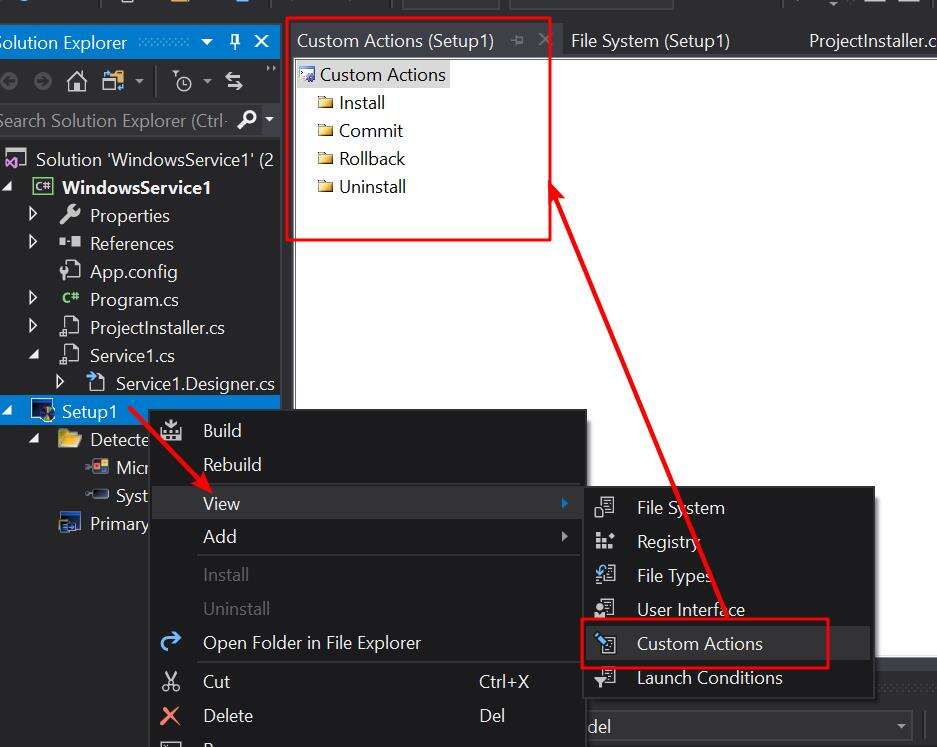The width and height of the screenshot is (937, 747).
Task: Select the Uninstall folder in Custom Actions
Action: tap(372, 186)
